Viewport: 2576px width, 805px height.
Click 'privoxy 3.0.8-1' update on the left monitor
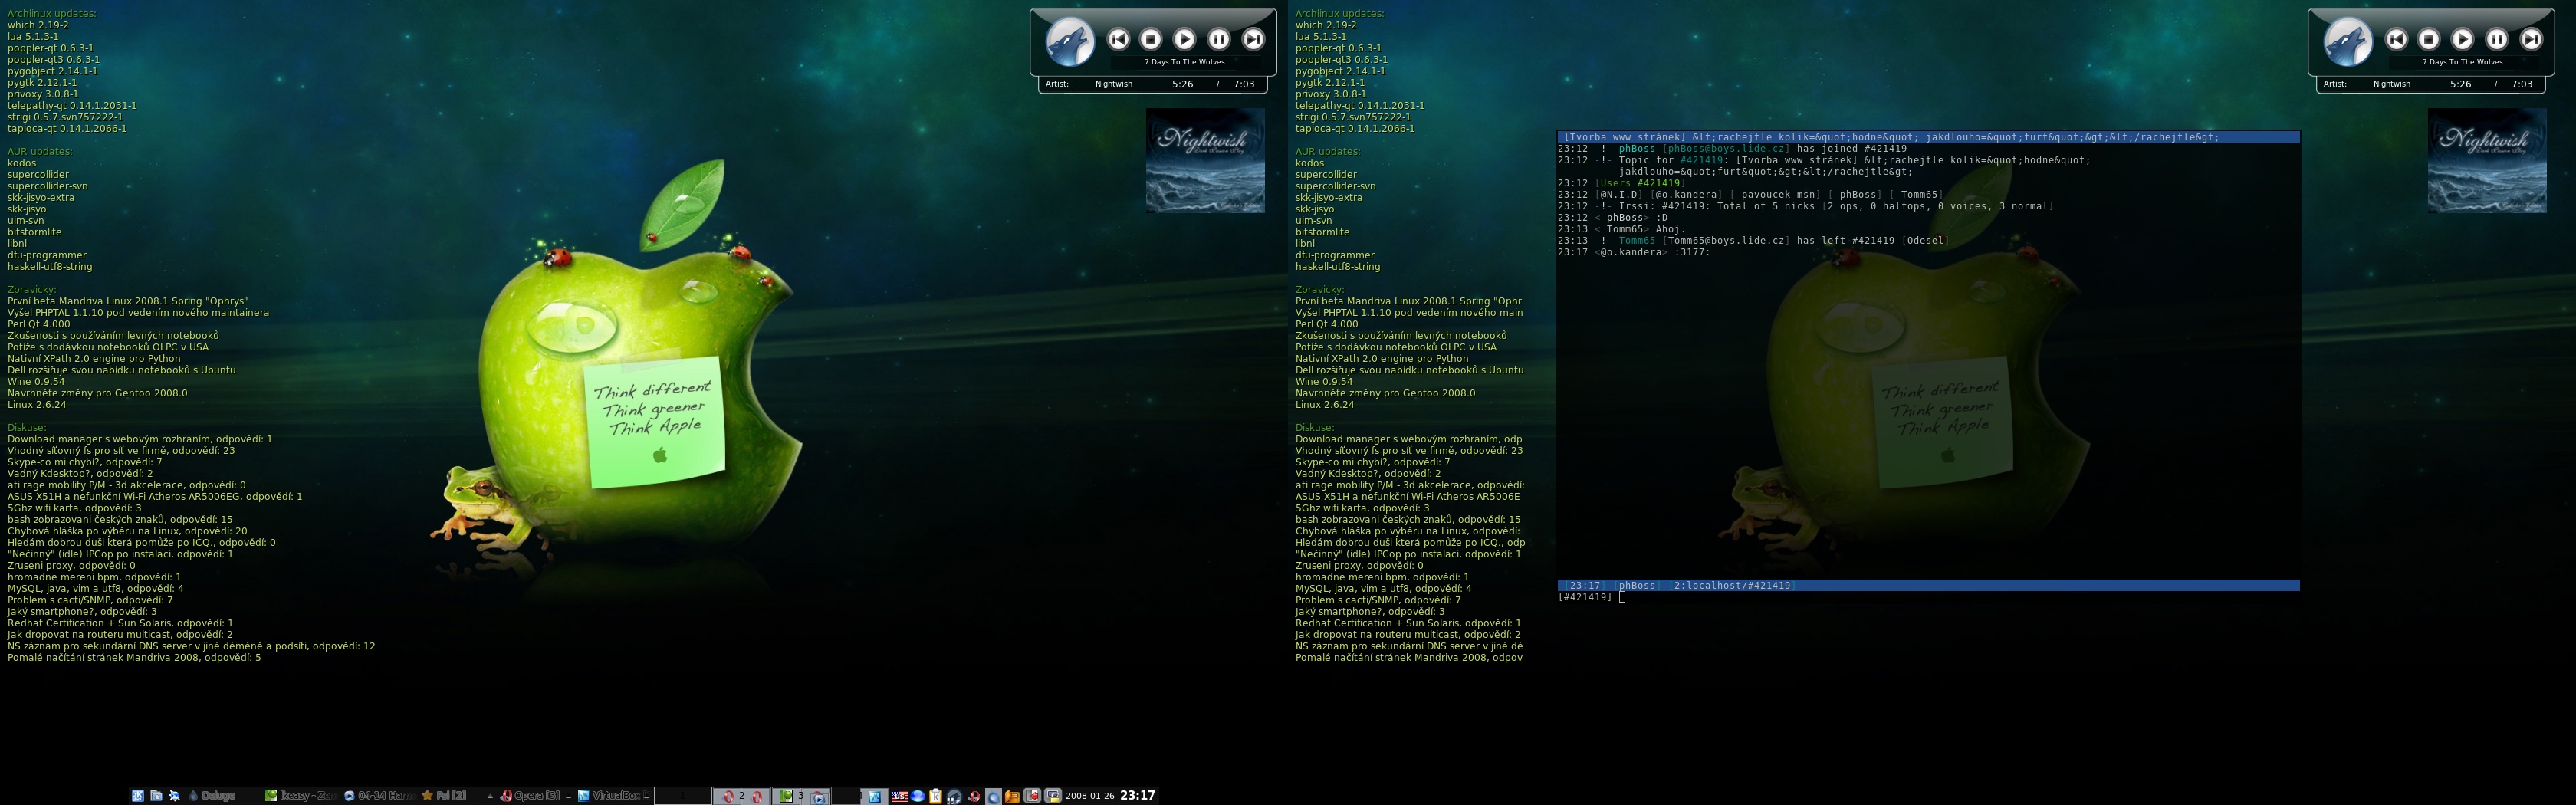click(x=43, y=94)
